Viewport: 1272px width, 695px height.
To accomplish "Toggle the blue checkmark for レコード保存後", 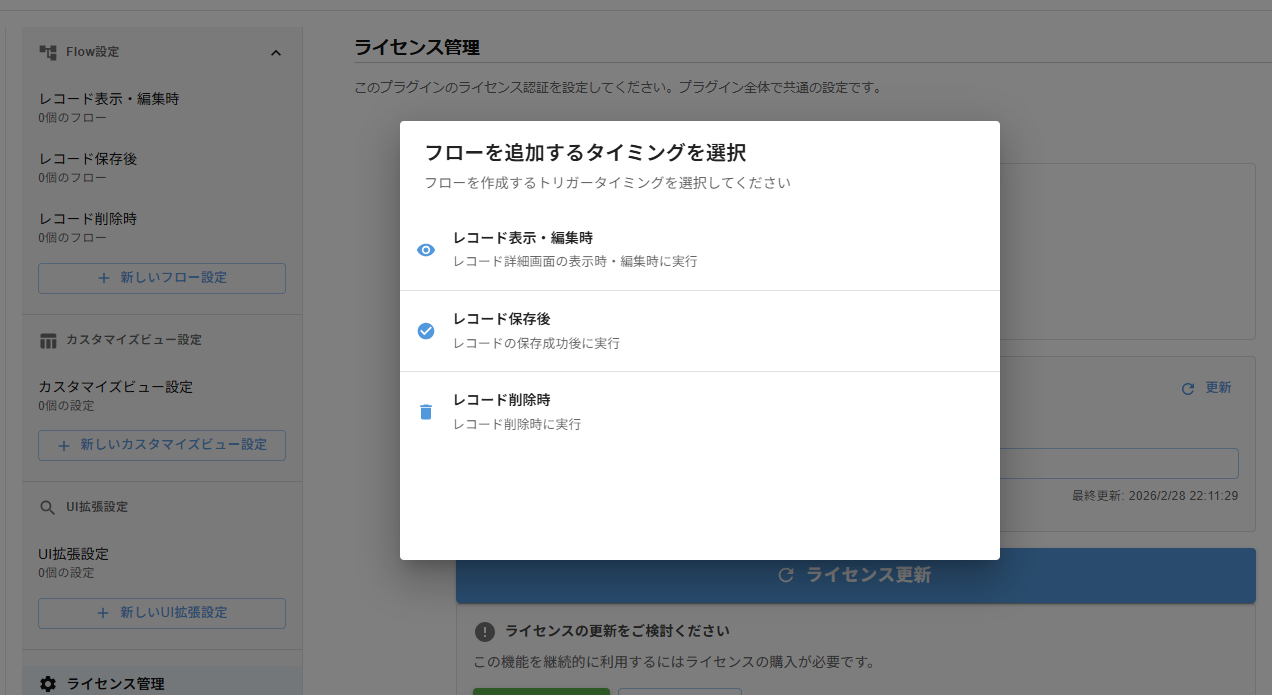I will click(x=425, y=330).
